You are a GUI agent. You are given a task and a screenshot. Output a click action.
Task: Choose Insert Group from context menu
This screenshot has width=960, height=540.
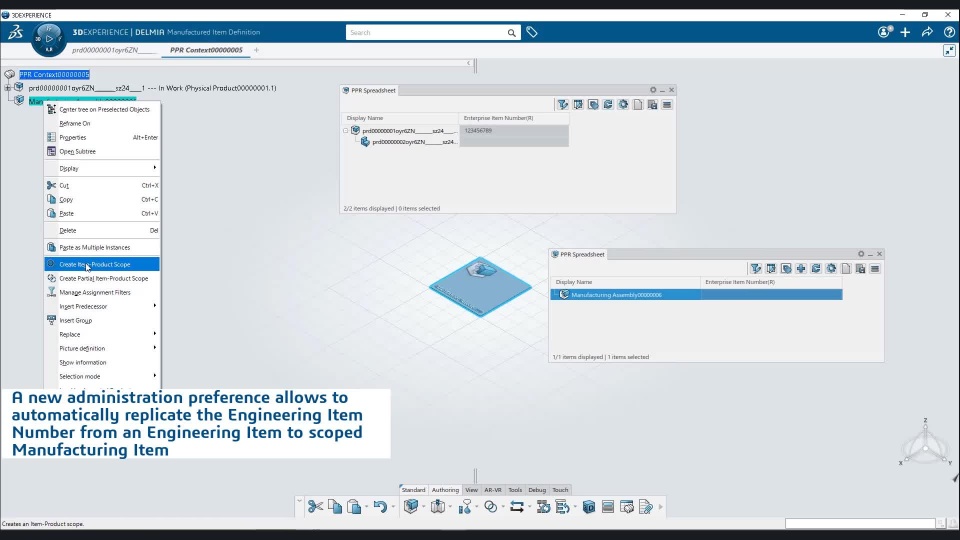coord(102,321)
